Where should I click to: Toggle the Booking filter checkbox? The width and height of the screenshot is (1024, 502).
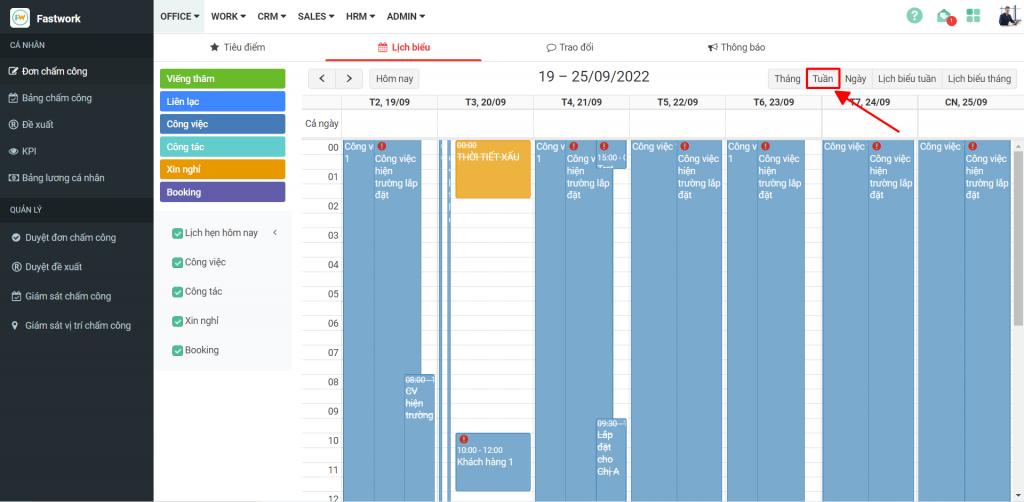pos(178,350)
